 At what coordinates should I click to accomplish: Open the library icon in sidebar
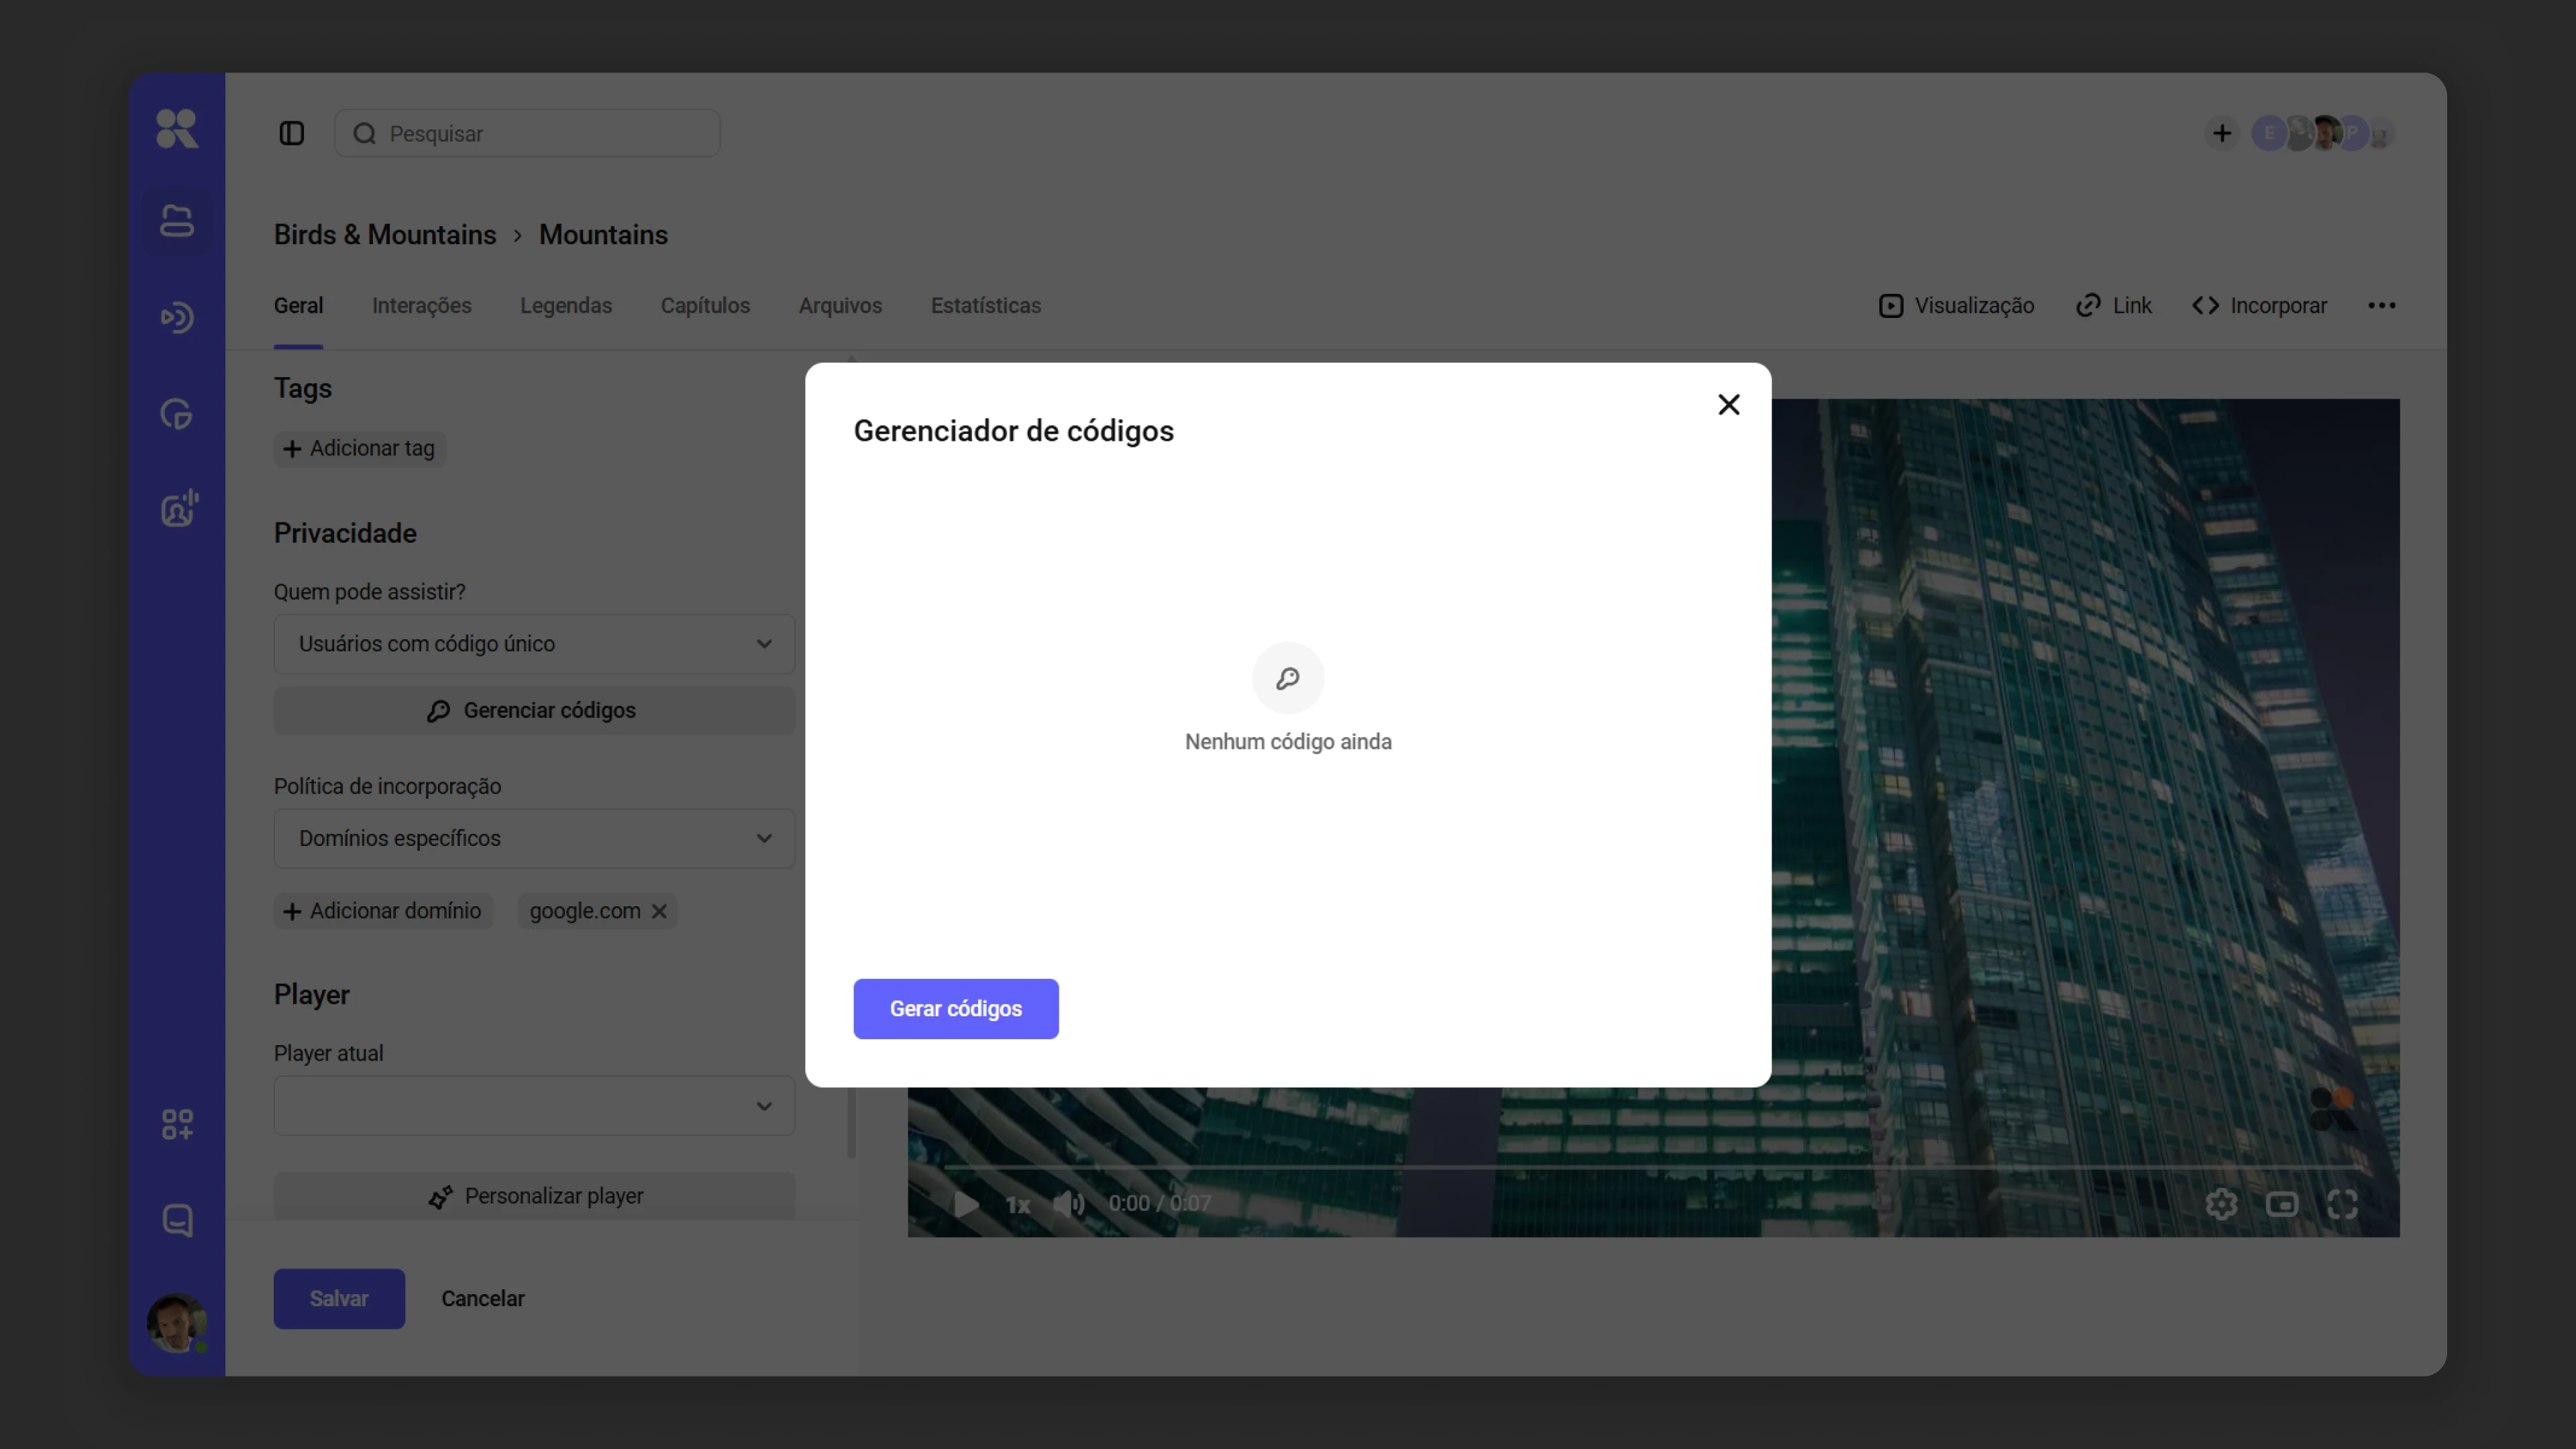coord(177,221)
